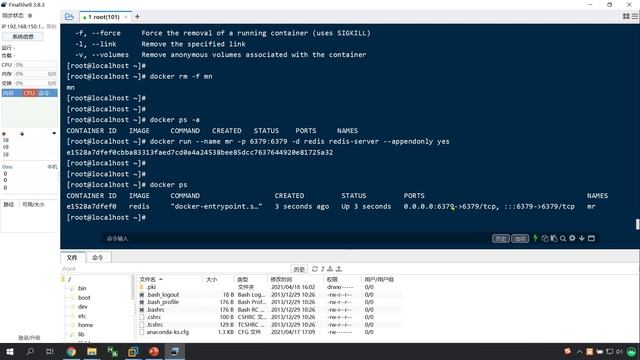The image size is (640, 360).
Task: Open the network interface dropdown arrow
Action: [x=54, y=133]
